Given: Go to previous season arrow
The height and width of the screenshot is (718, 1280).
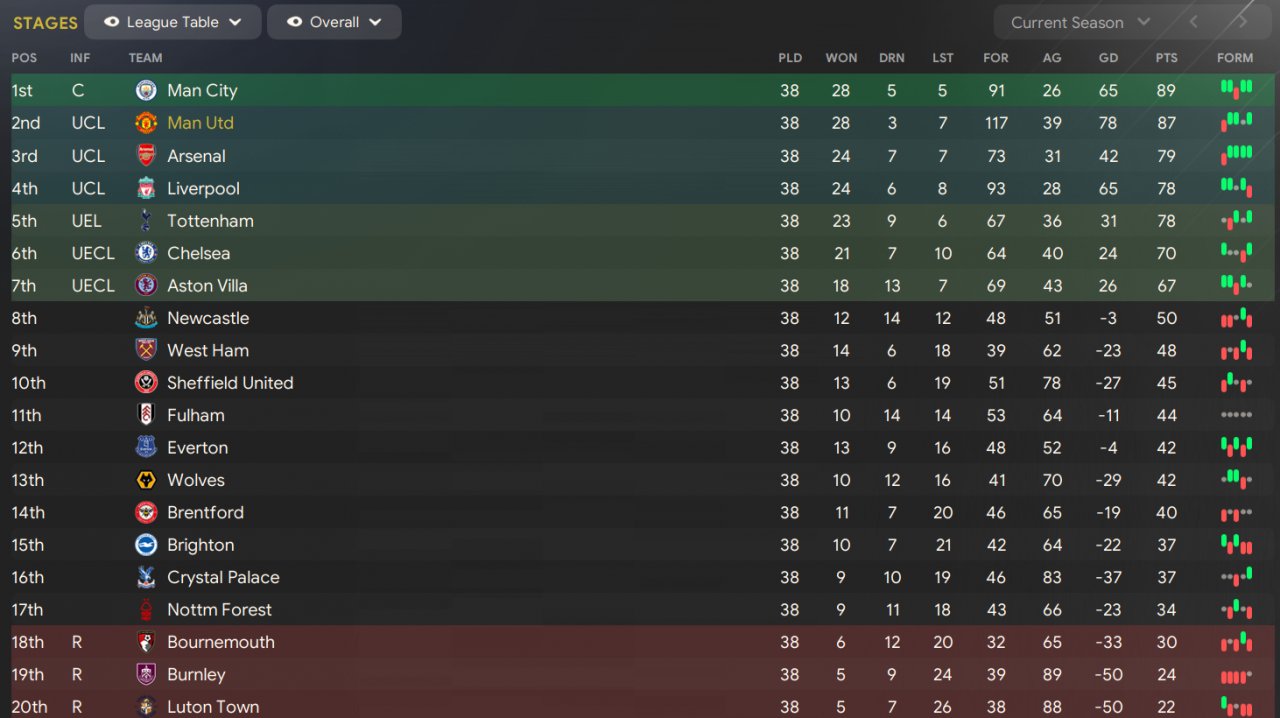Looking at the screenshot, I should click(x=1193, y=22).
